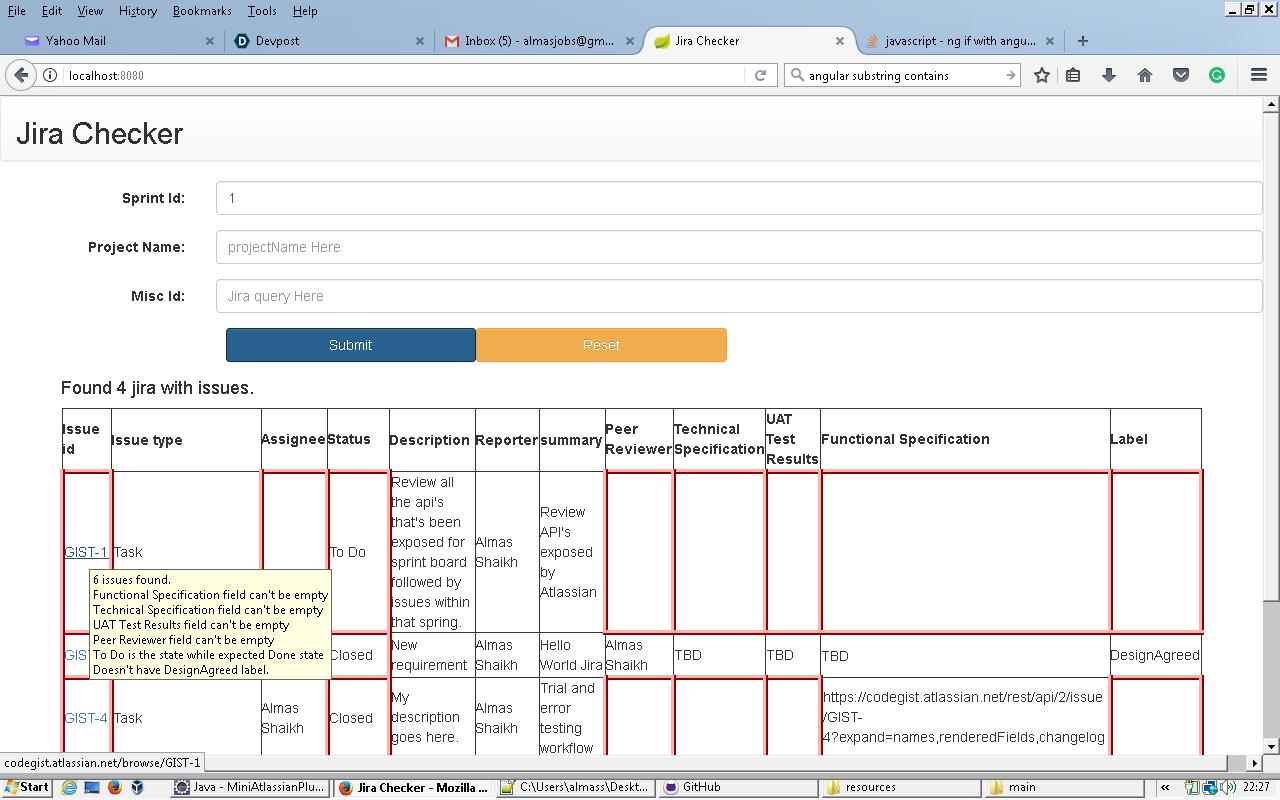The width and height of the screenshot is (1280, 800).
Task: Bookmark this page with the star icon
Action: point(1042,75)
